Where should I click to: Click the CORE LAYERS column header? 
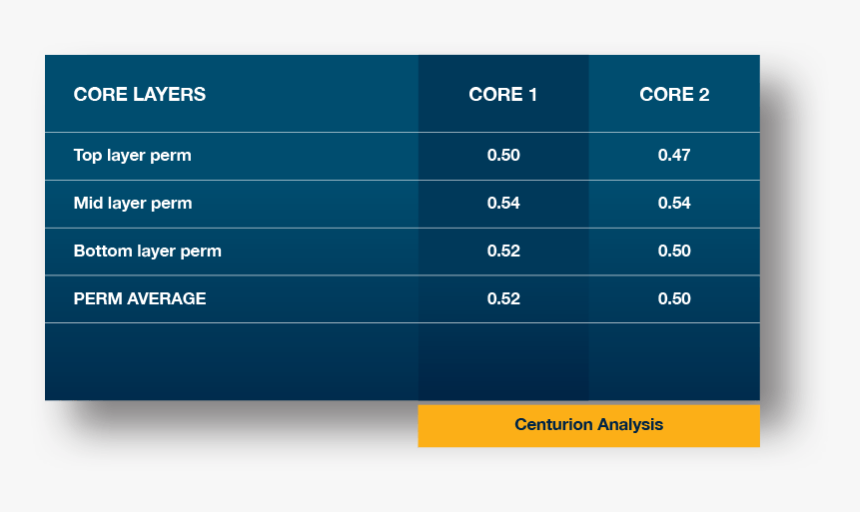click(x=140, y=94)
